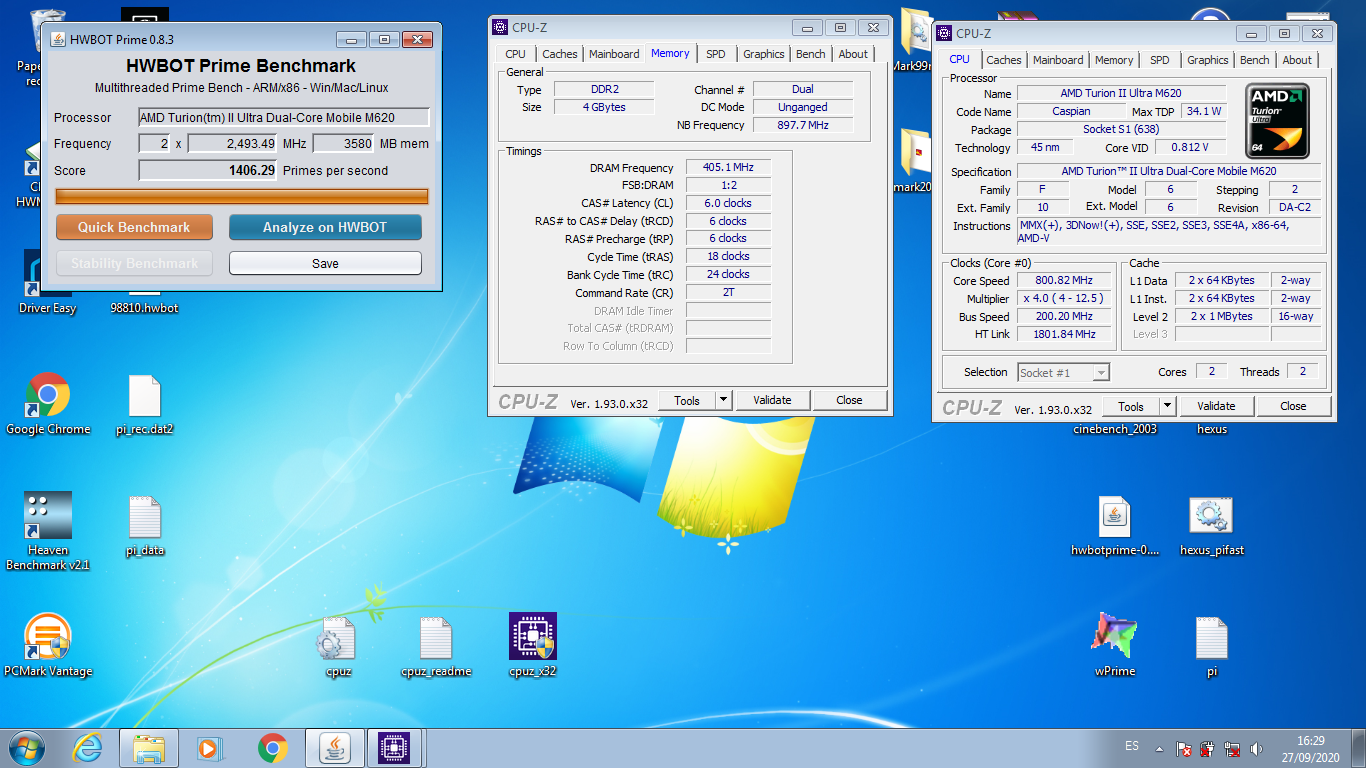The height and width of the screenshot is (768, 1366).
Task: Launch Heaven Benchmark v2.1 shortcut
Action: [48, 531]
